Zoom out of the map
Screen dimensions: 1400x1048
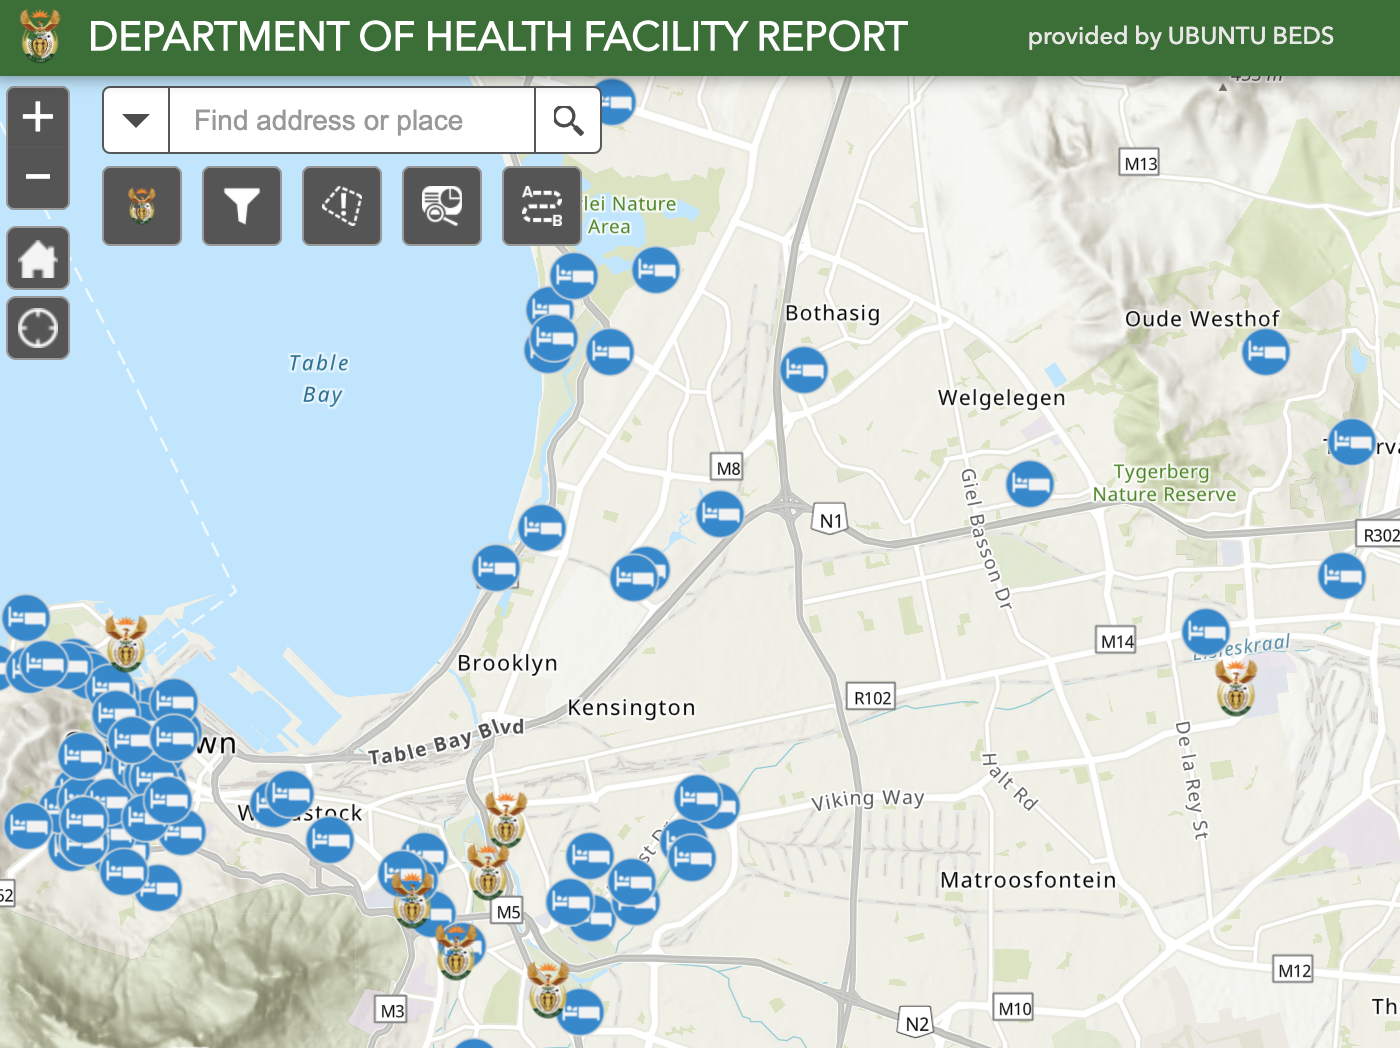tap(38, 177)
